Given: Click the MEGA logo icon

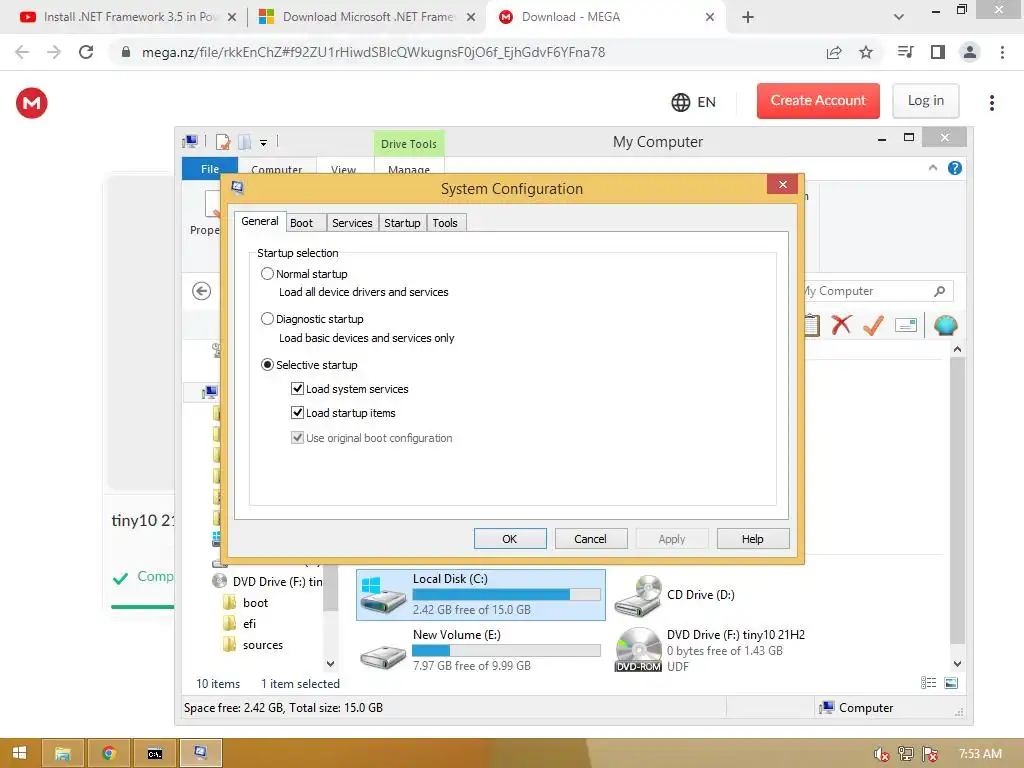Looking at the screenshot, I should pos(32,103).
